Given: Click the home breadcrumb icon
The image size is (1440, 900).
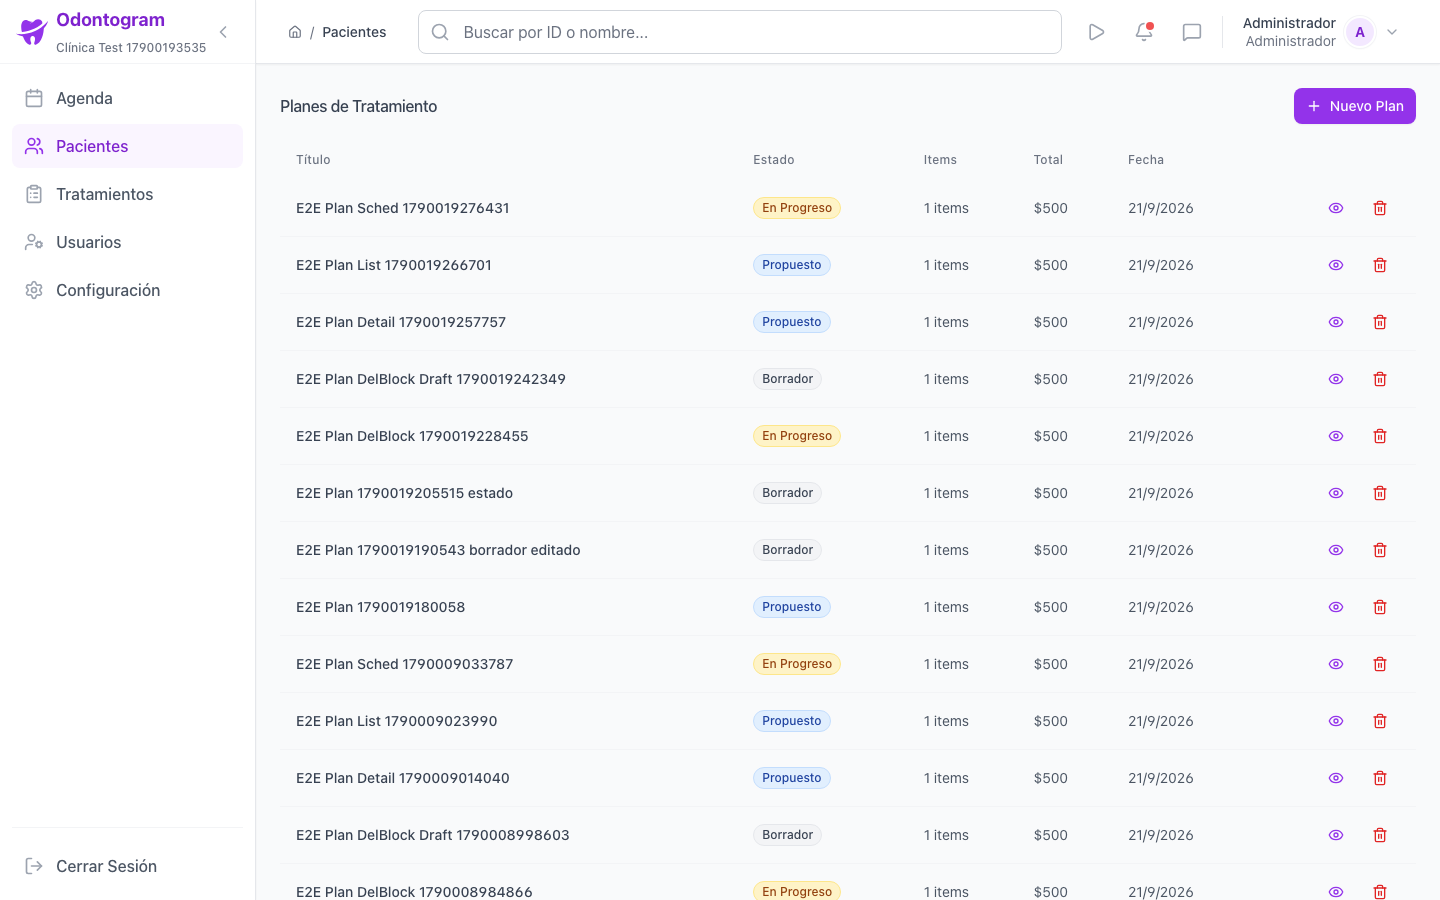Looking at the screenshot, I should click(x=295, y=32).
